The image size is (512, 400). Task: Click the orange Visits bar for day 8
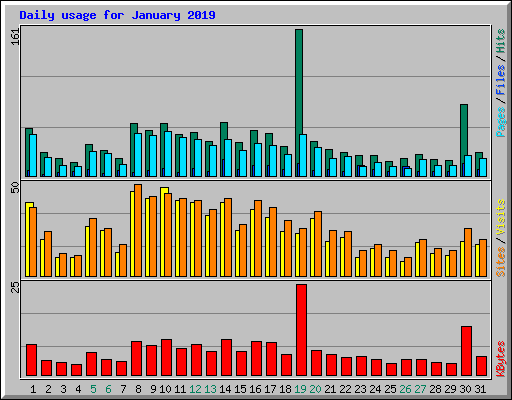138,230
